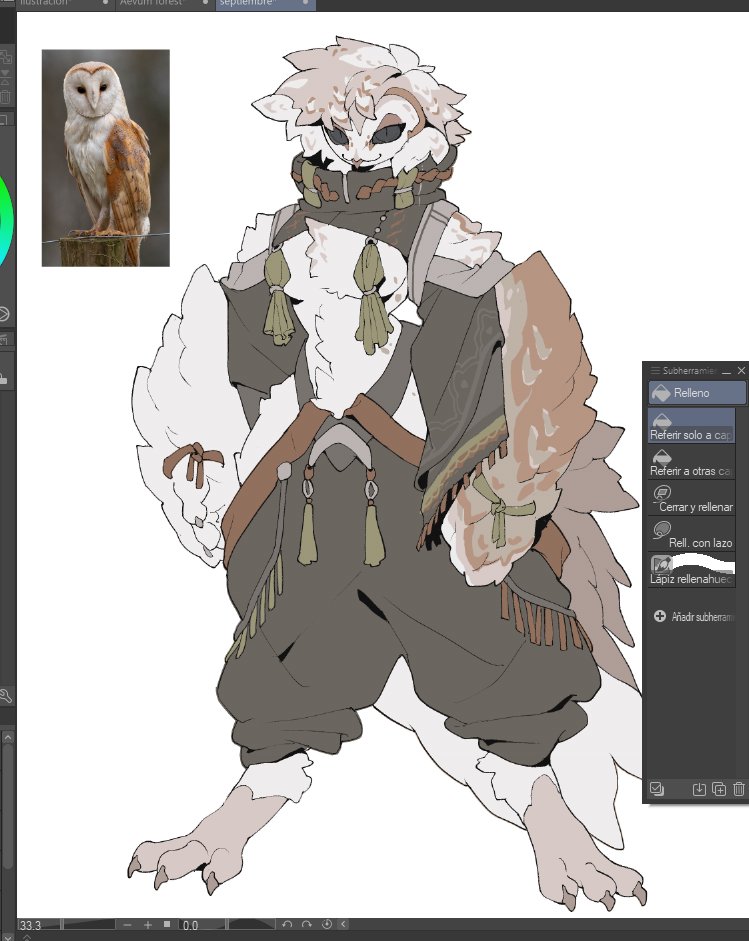The height and width of the screenshot is (941, 749).
Task: Click the wrench settings icon on left edge
Action: tap(5, 696)
